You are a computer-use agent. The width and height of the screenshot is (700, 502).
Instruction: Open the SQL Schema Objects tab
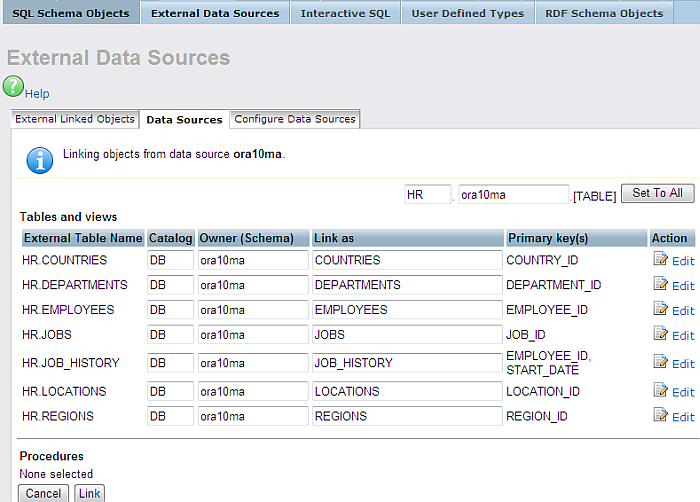coord(70,13)
